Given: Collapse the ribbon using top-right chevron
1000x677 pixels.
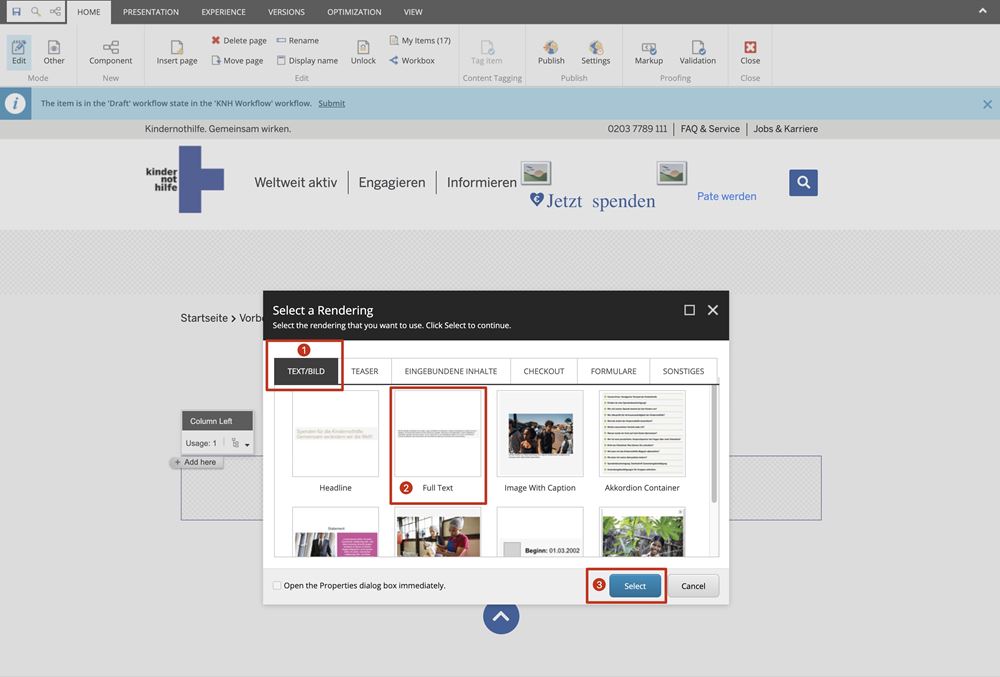Looking at the screenshot, I should (982, 11).
